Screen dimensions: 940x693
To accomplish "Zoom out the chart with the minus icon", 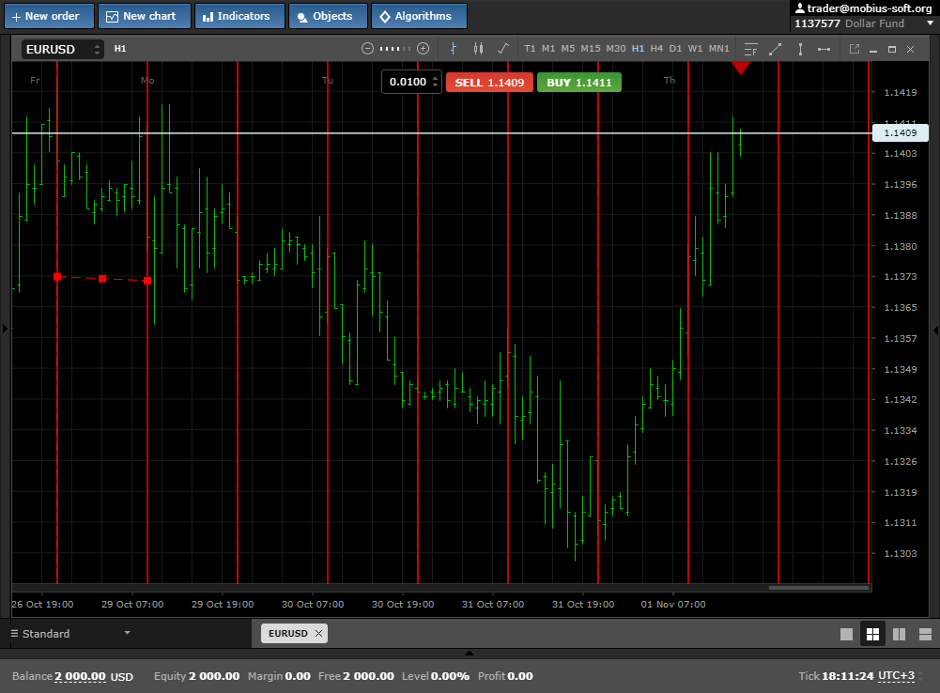I will tap(367, 49).
